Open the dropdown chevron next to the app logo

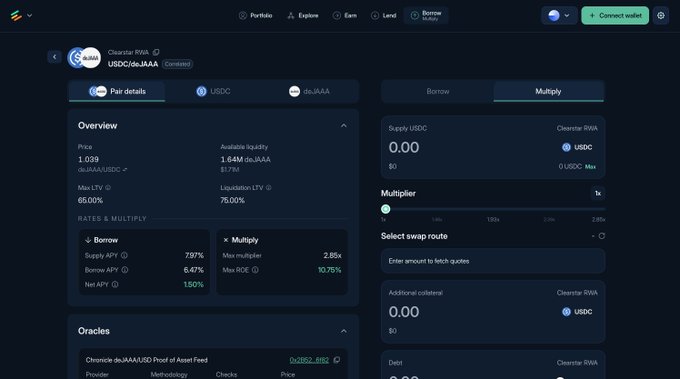pyautogui.click(x=29, y=16)
